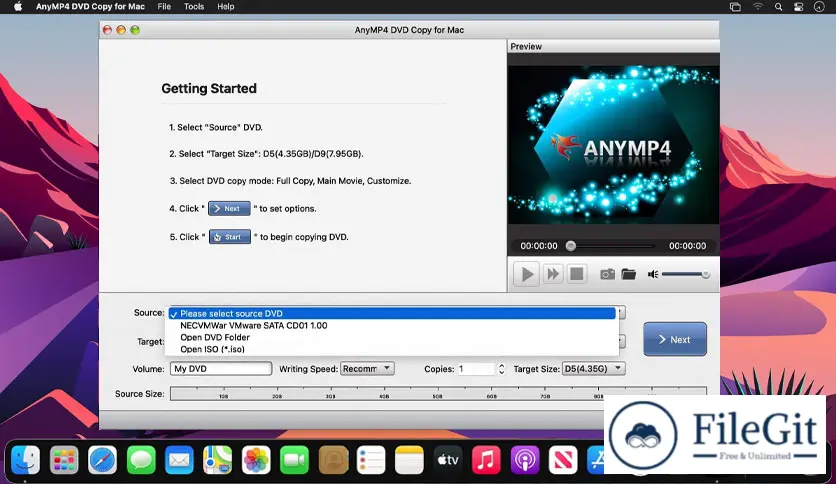Click the Copies number field
The image size is (836, 484).
coord(476,368)
